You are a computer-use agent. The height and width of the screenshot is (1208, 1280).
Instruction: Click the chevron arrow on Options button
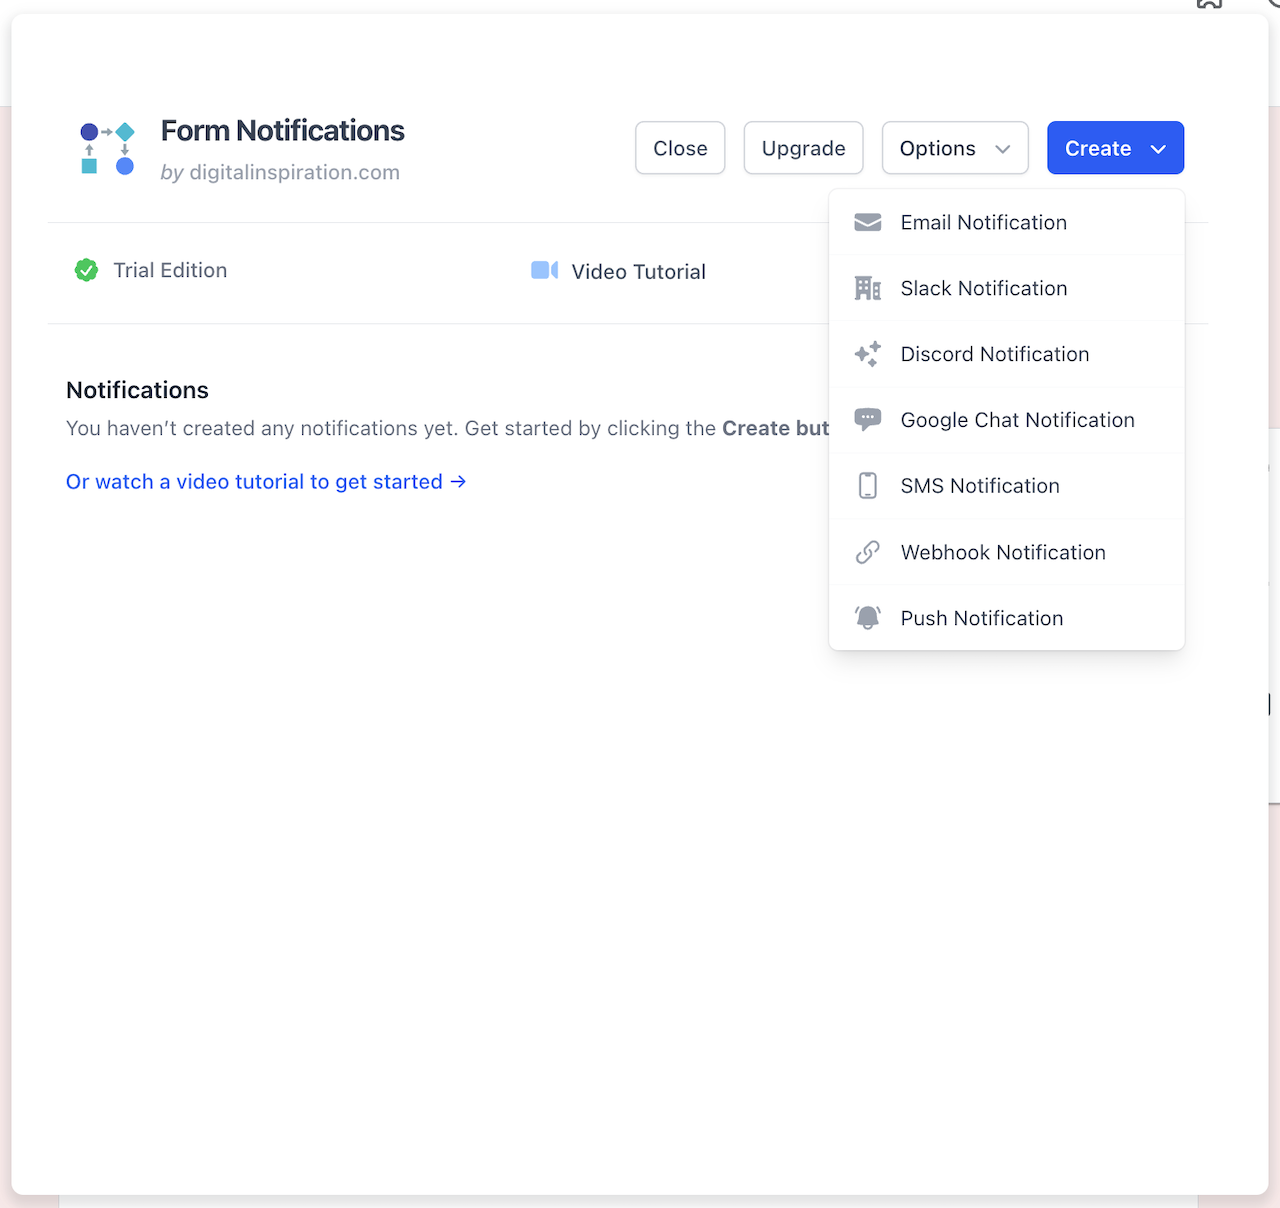click(x=1003, y=149)
